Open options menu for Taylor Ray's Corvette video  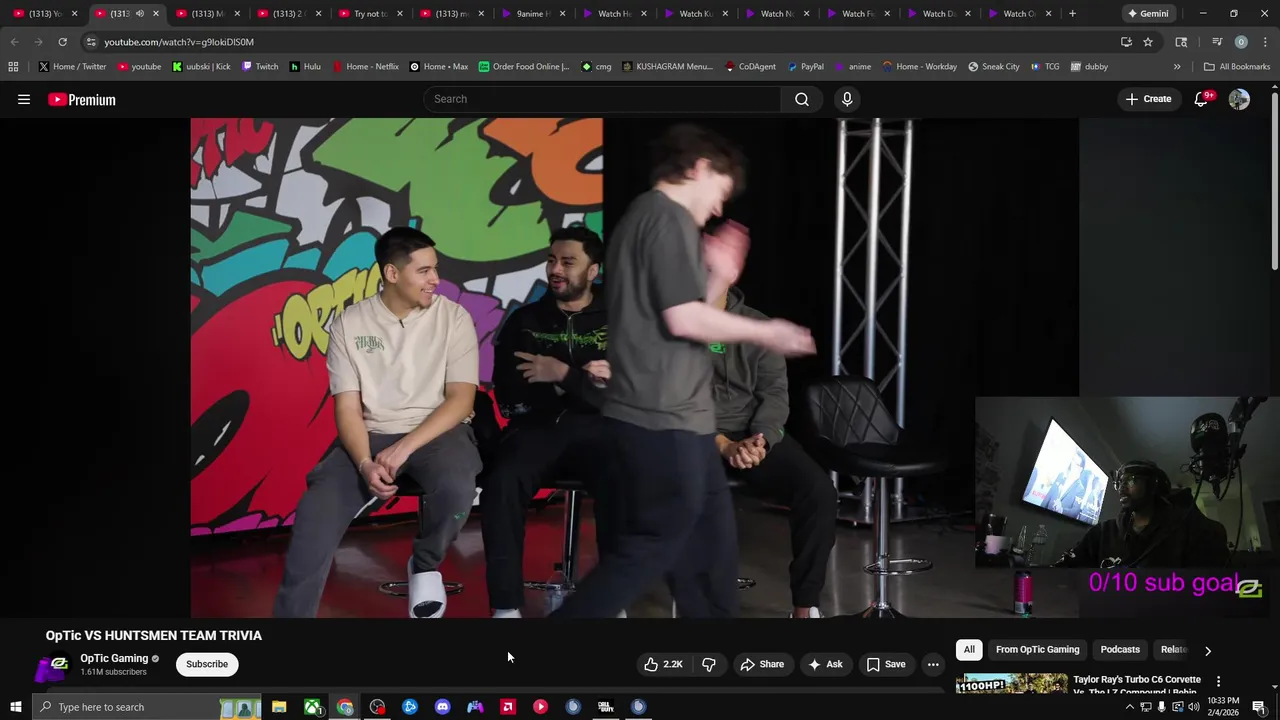pos(1218,681)
